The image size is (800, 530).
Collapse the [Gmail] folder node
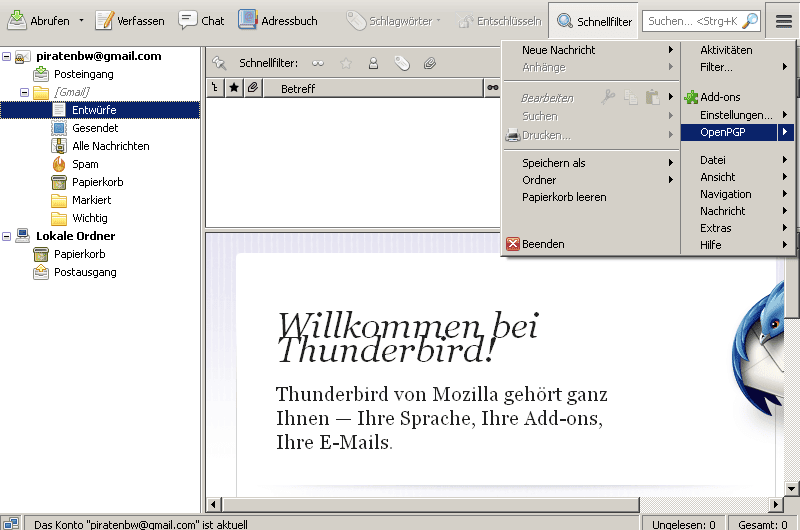click(24, 92)
